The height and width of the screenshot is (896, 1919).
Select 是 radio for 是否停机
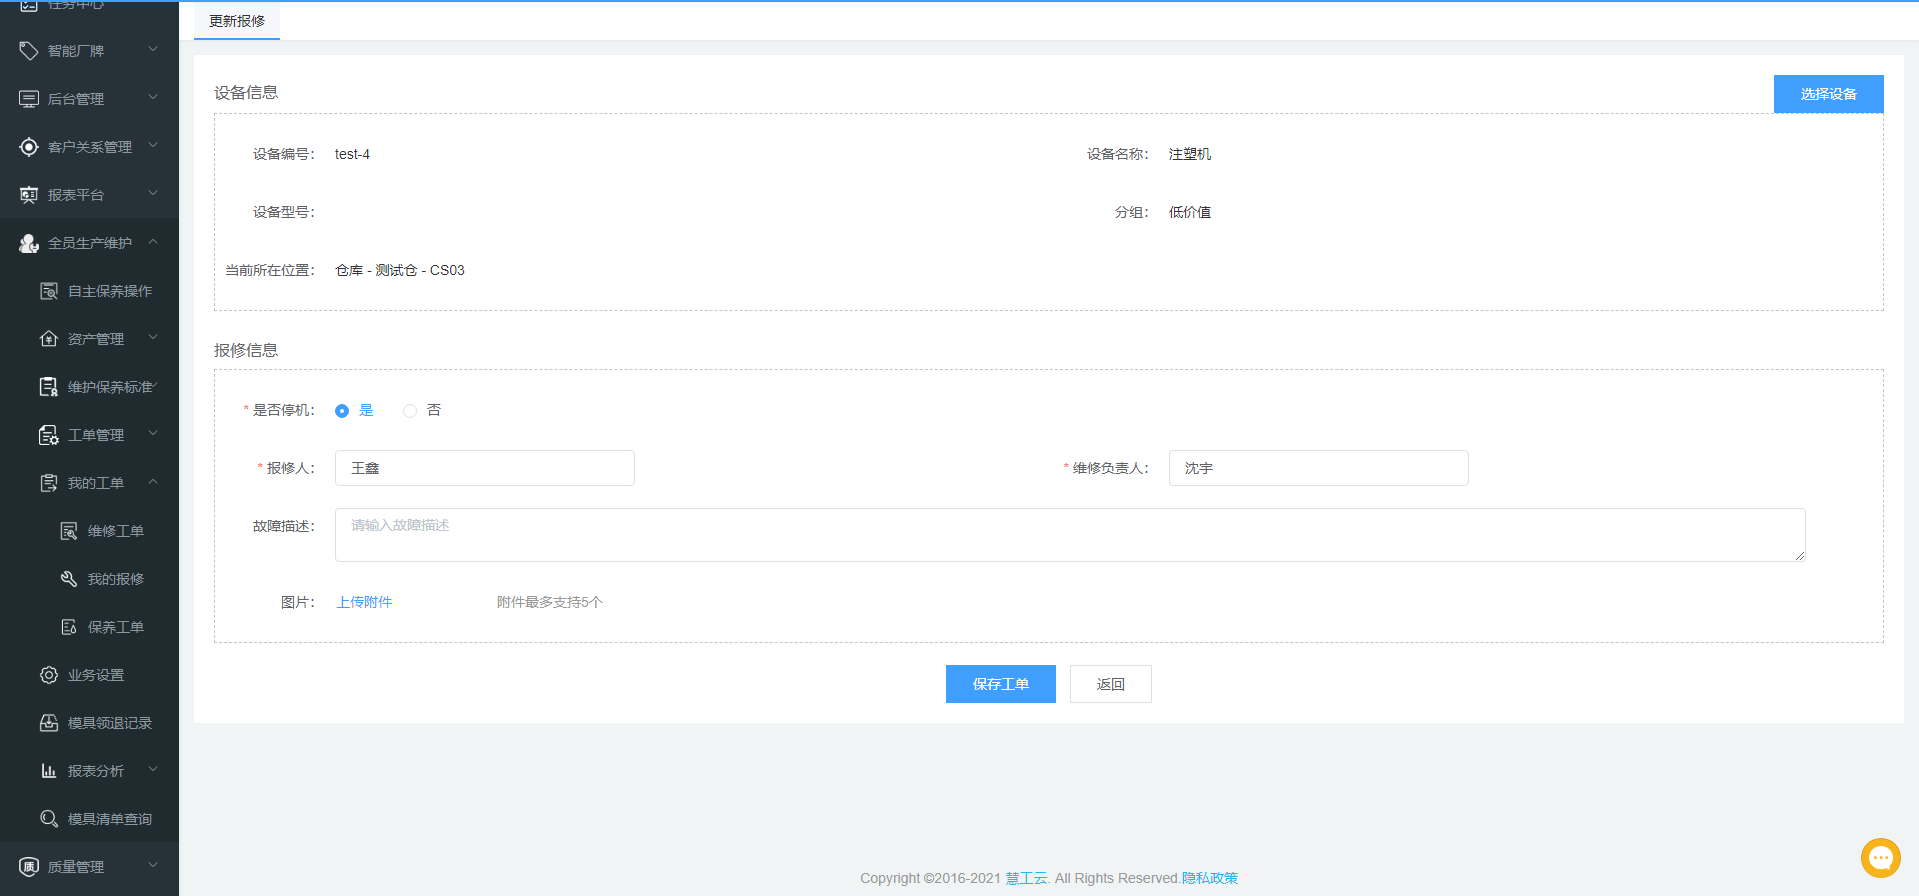342,411
